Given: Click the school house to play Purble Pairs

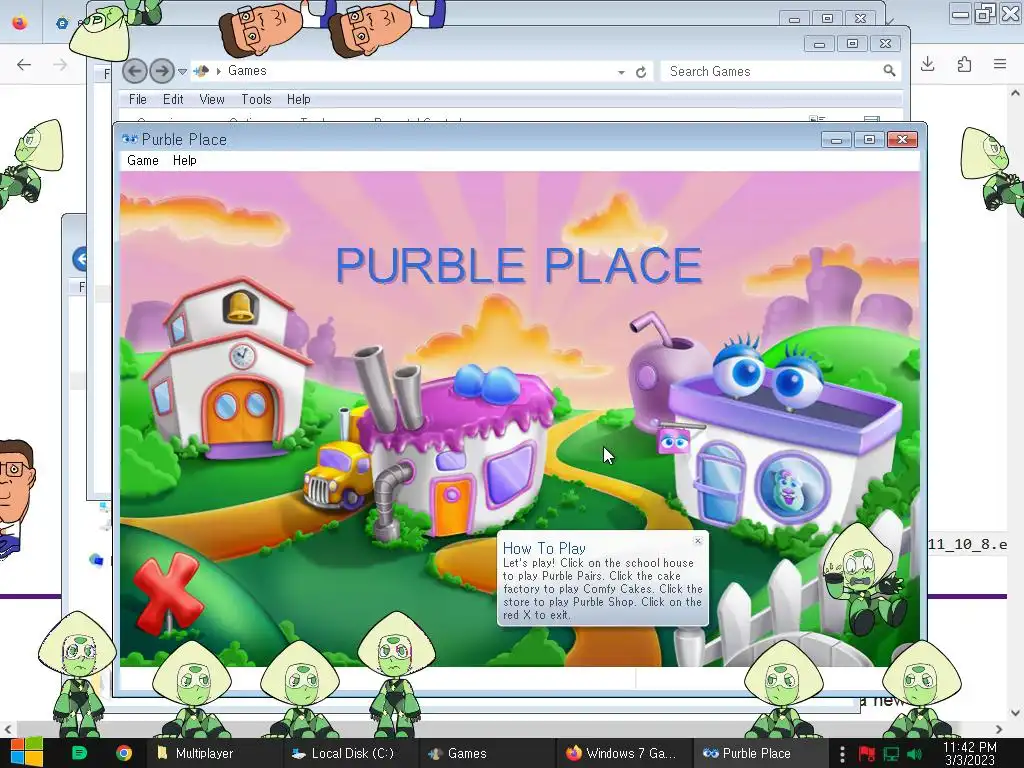Looking at the screenshot, I should pos(227,369).
